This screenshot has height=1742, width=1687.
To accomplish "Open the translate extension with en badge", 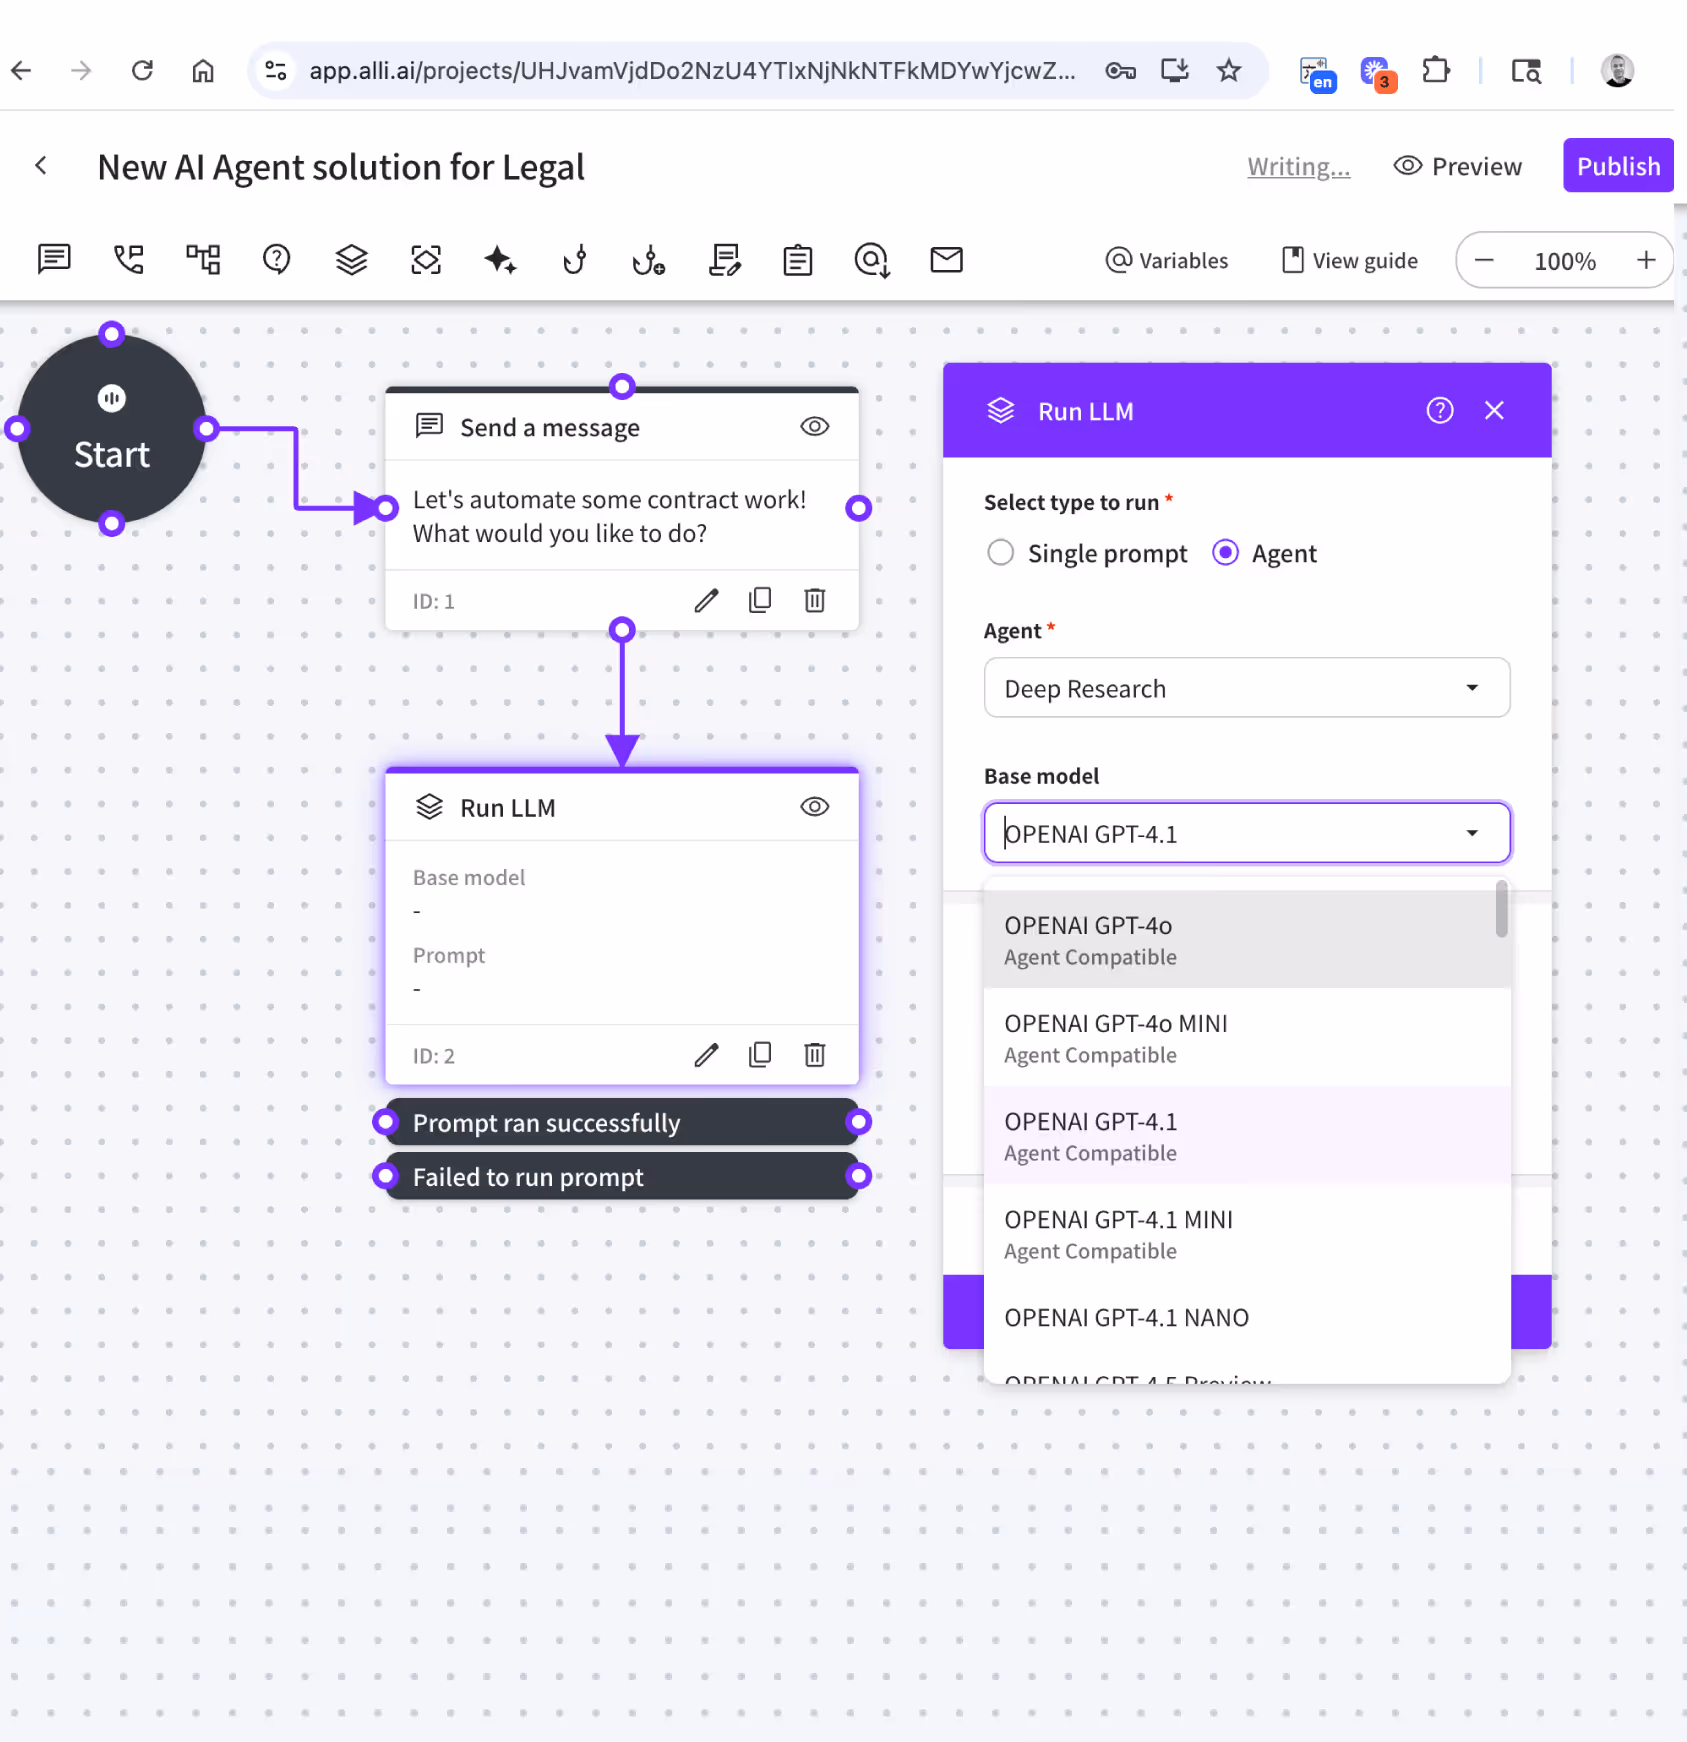I will [1317, 73].
